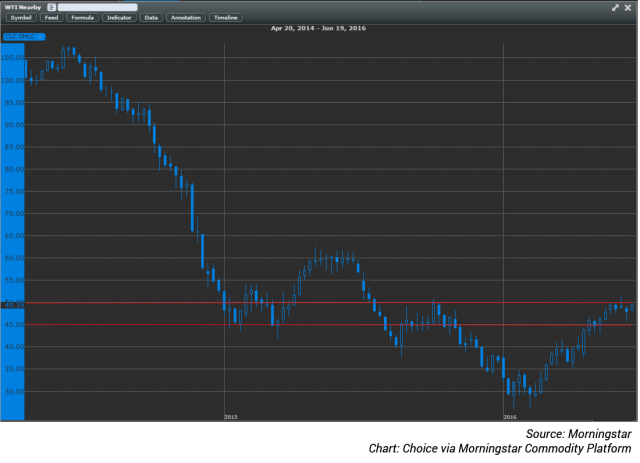640x463 pixels.
Task: Click the WTI Nearby panel title
Action: 23,7
